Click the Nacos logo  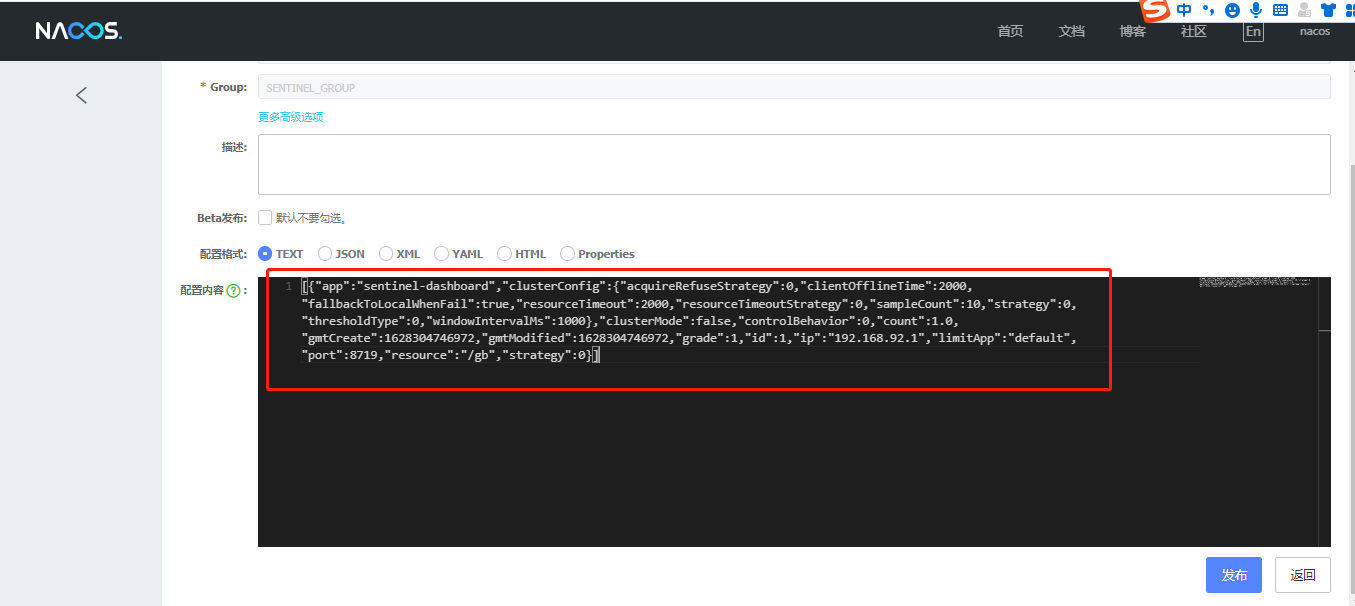coord(79,31)
